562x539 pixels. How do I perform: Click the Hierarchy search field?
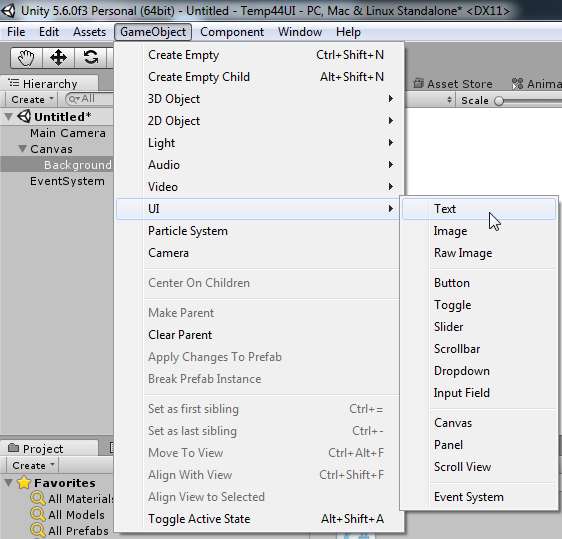90,99
